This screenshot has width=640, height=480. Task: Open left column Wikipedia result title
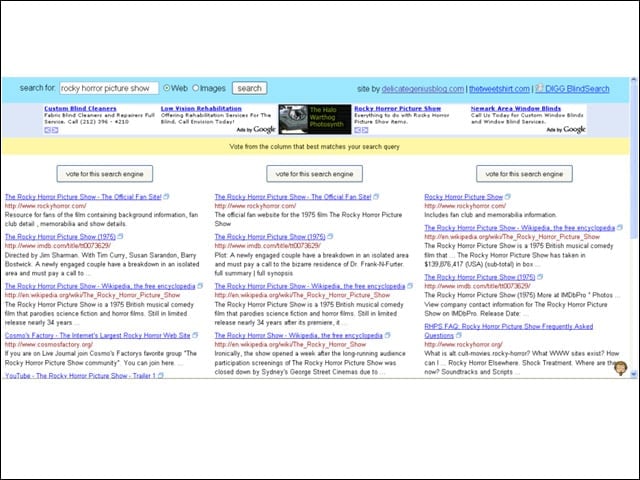[100, 286]
